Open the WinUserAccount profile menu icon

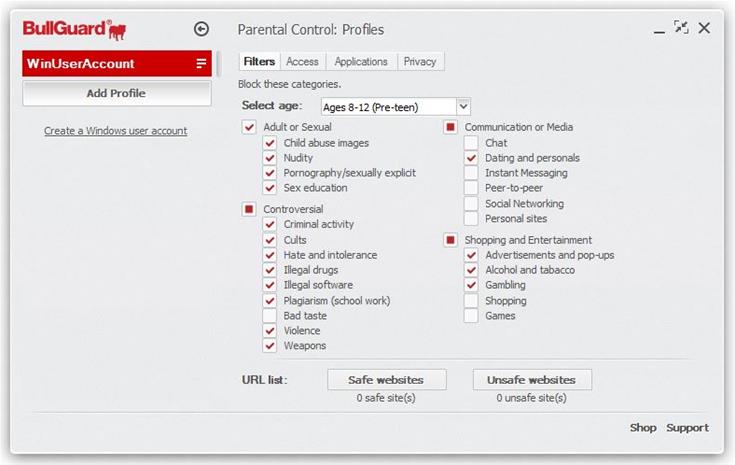click(202, 64)
